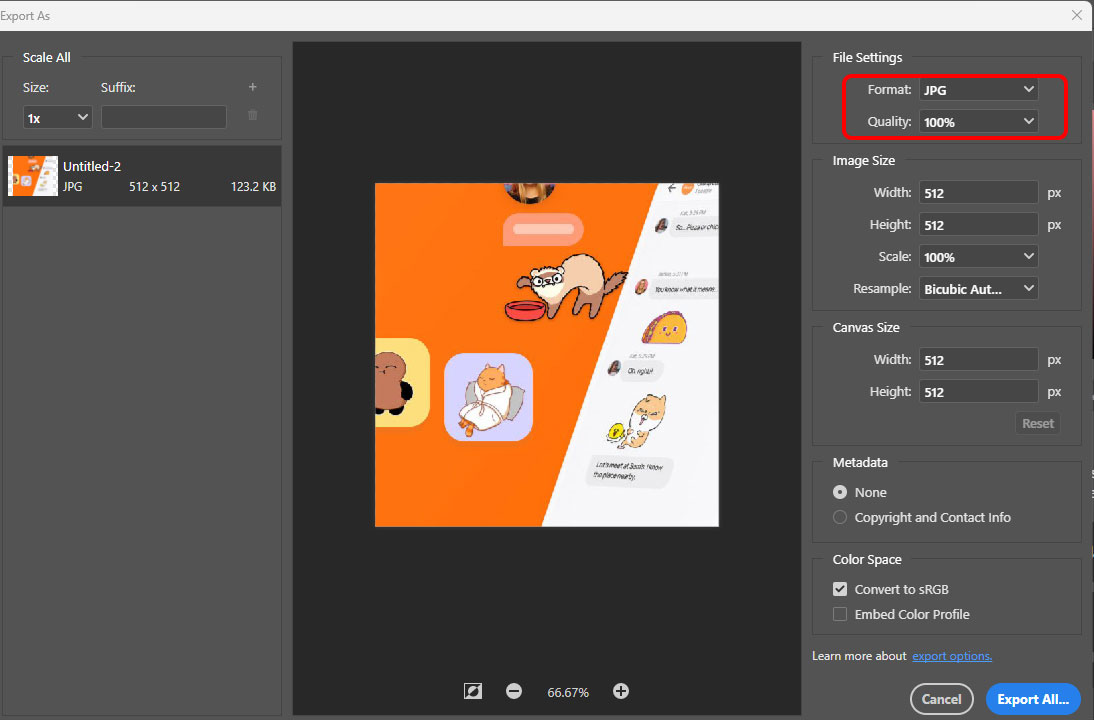Open the Quality dropdown set to 100%

pos(978,122)
